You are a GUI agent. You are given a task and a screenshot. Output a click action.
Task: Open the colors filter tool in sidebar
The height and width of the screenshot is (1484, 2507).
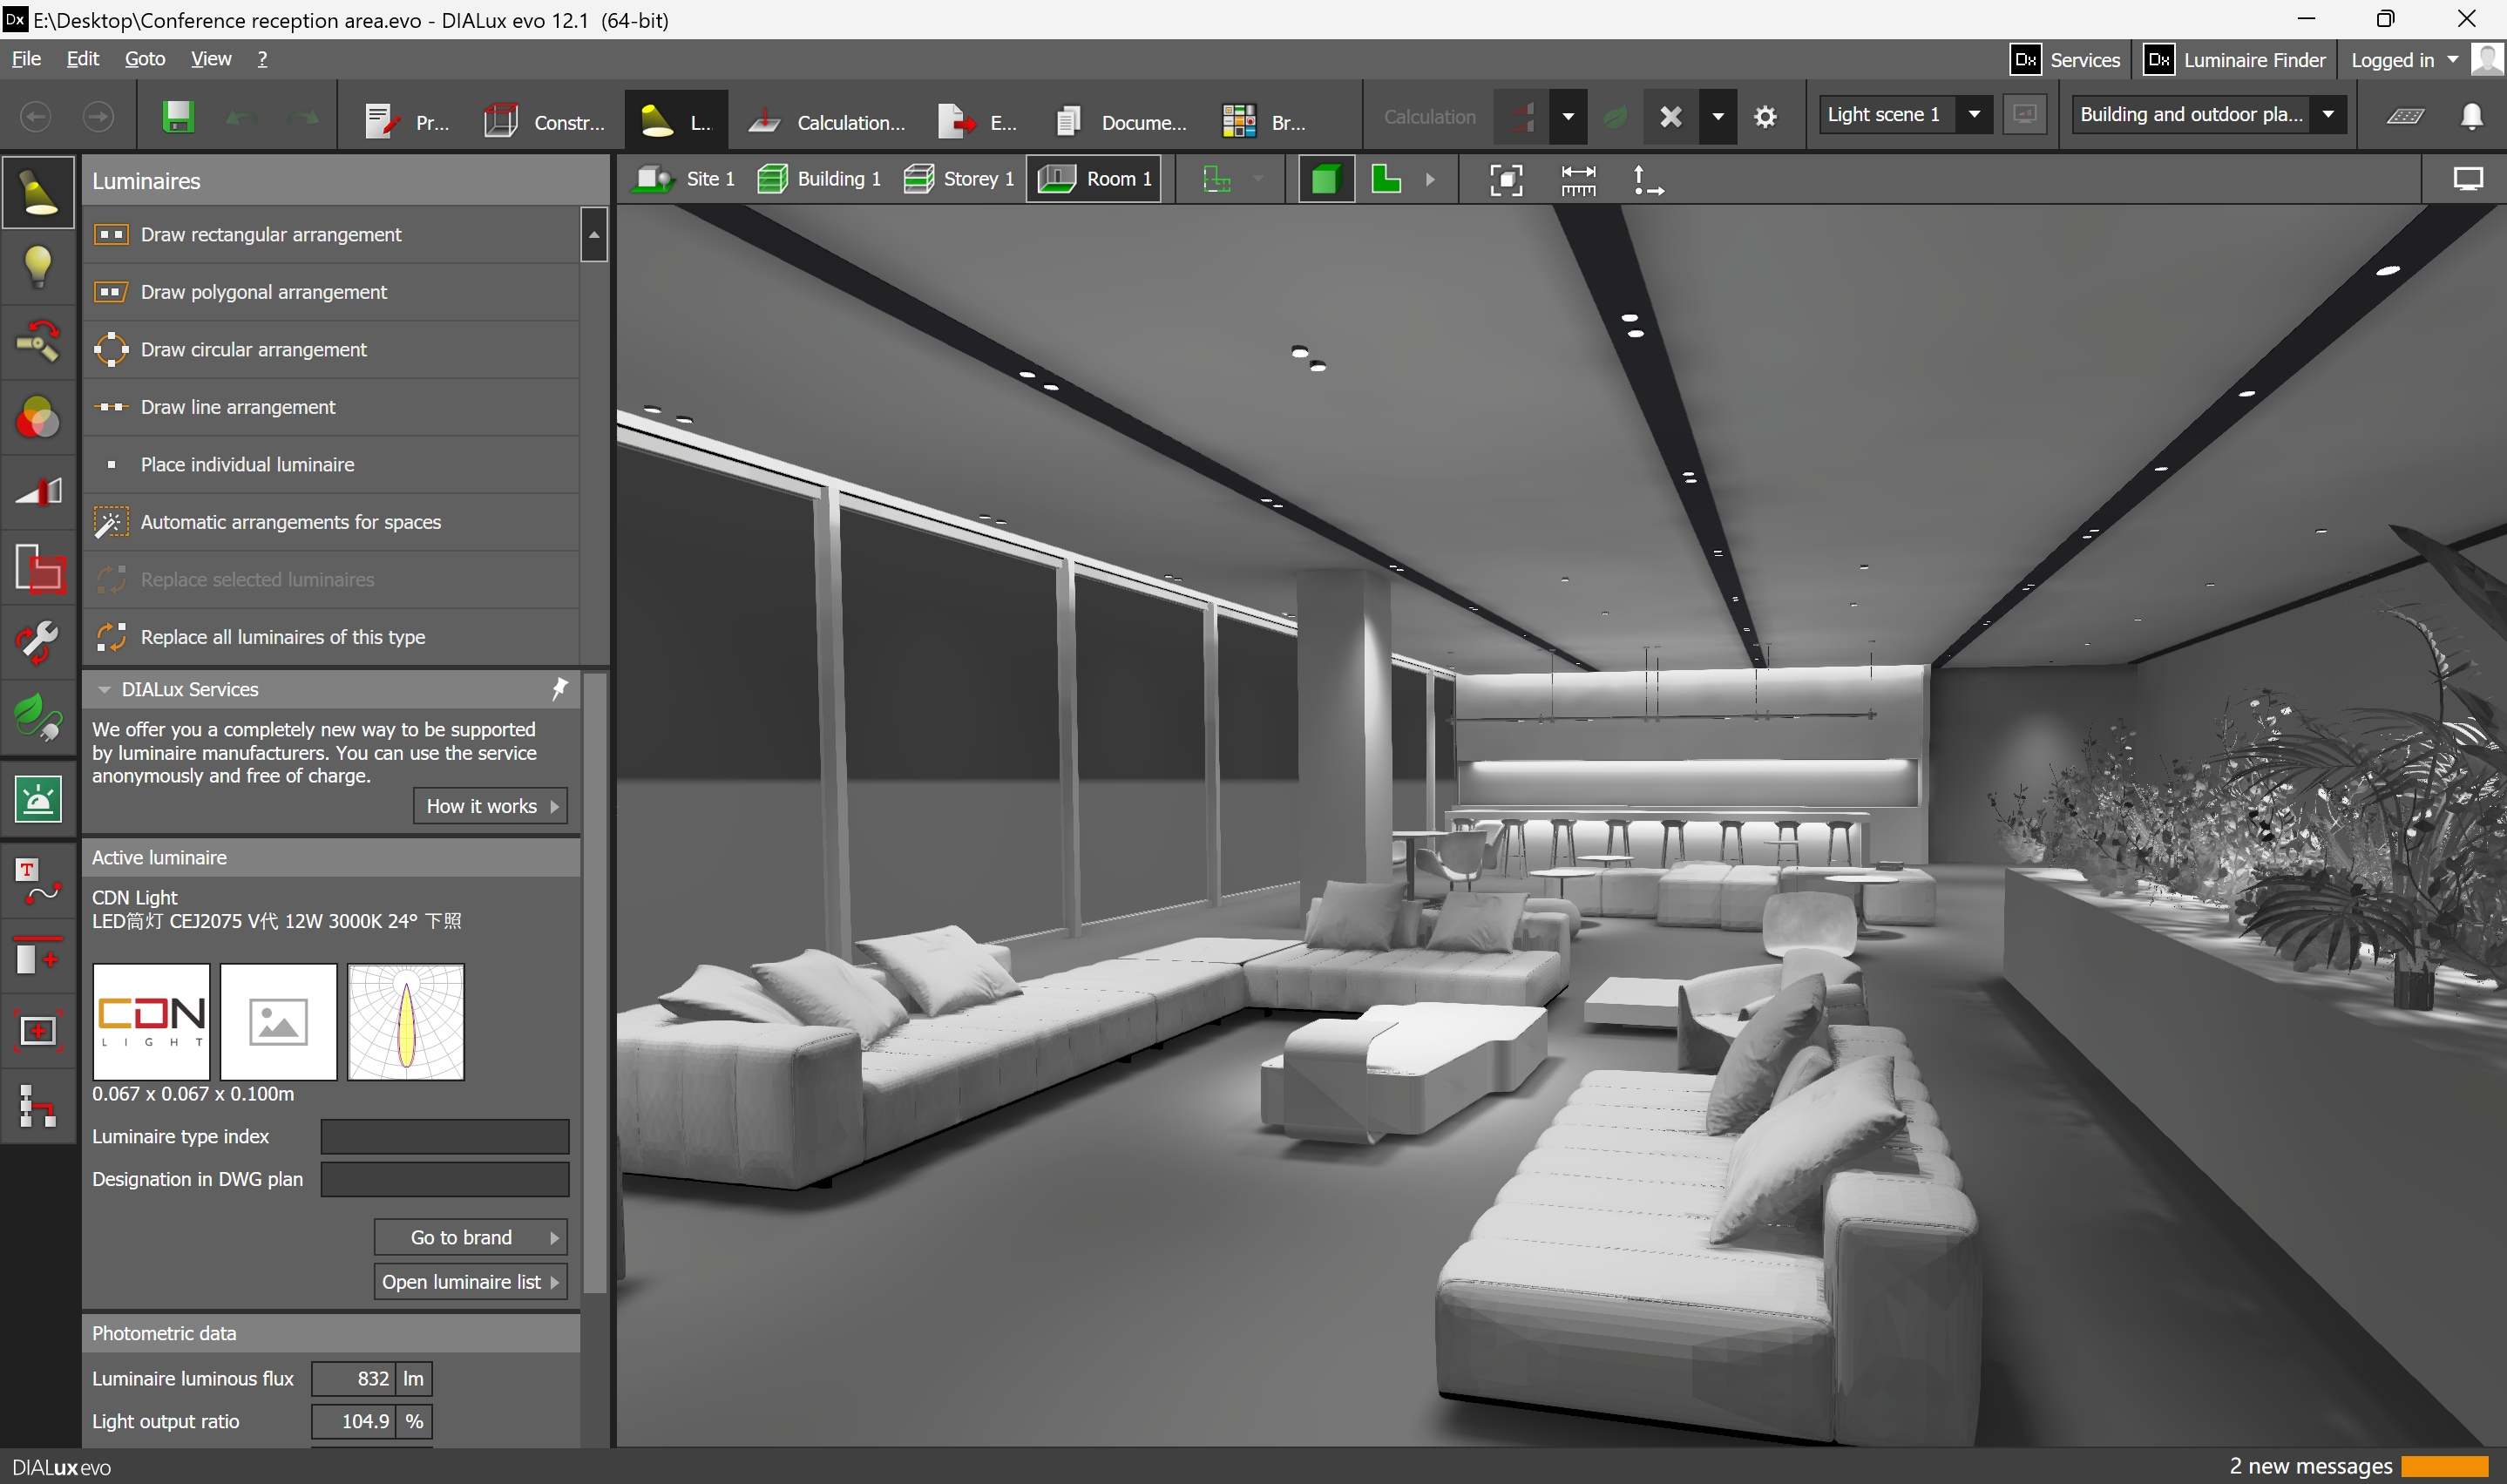point(38,418)
